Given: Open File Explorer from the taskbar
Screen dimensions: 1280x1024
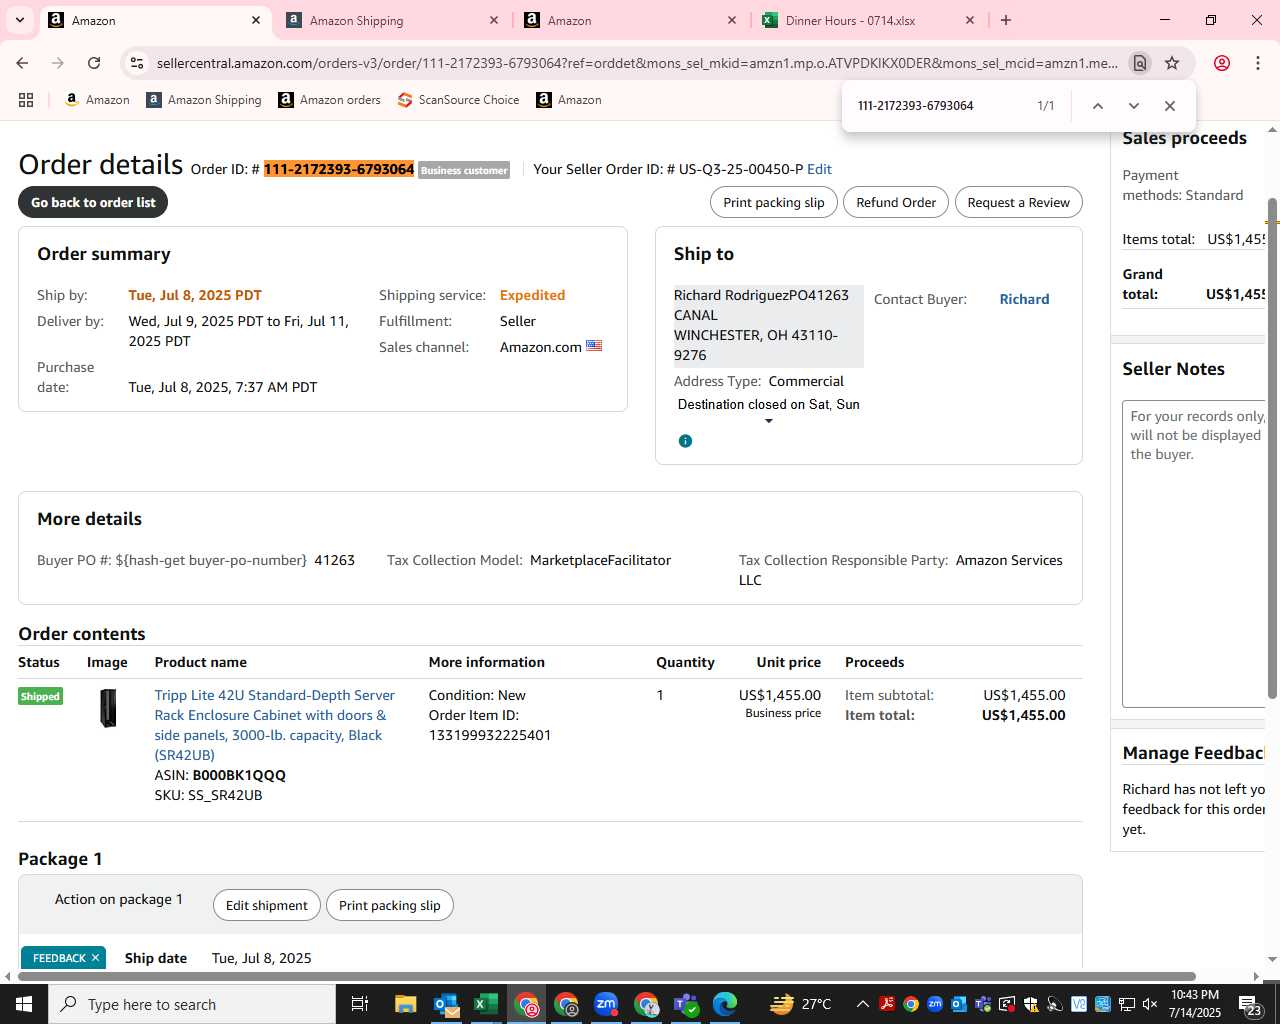Looking at the screenshot, I should coord(405,1004).
